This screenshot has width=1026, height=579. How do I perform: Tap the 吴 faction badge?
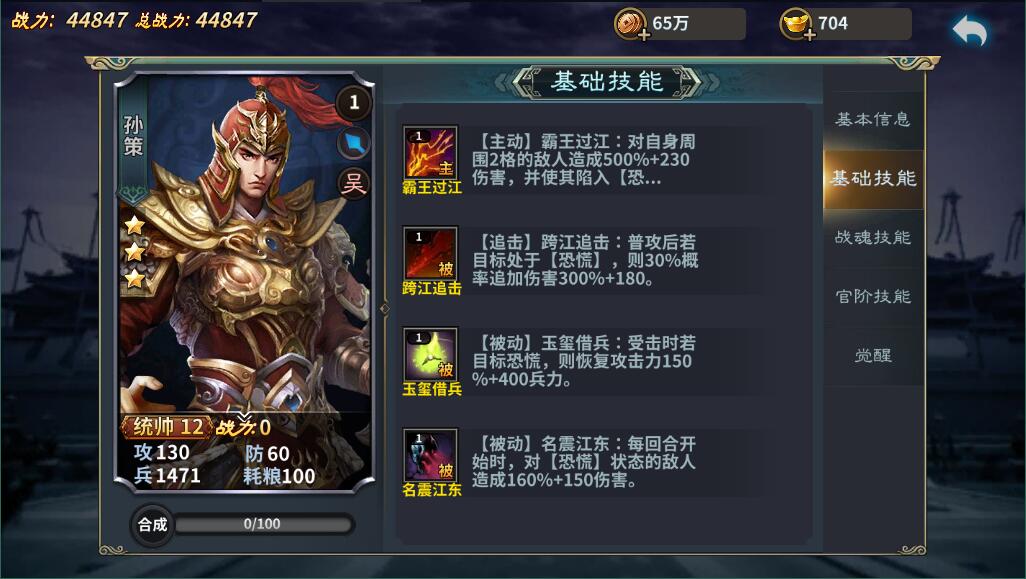pos(354,184)
